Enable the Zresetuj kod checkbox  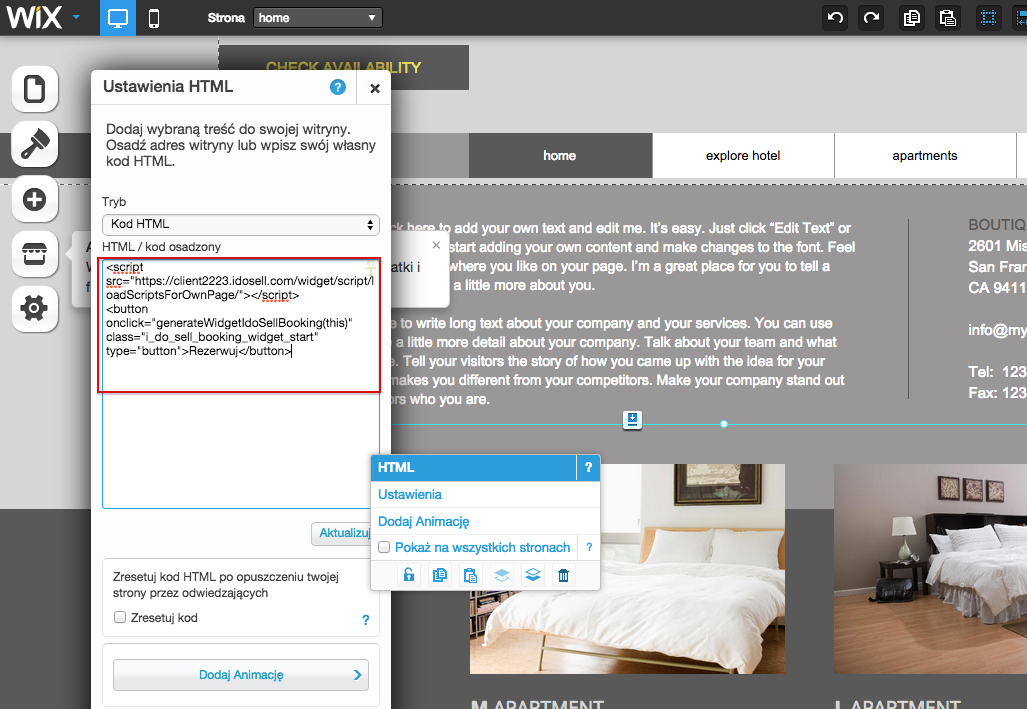[120, 617]
